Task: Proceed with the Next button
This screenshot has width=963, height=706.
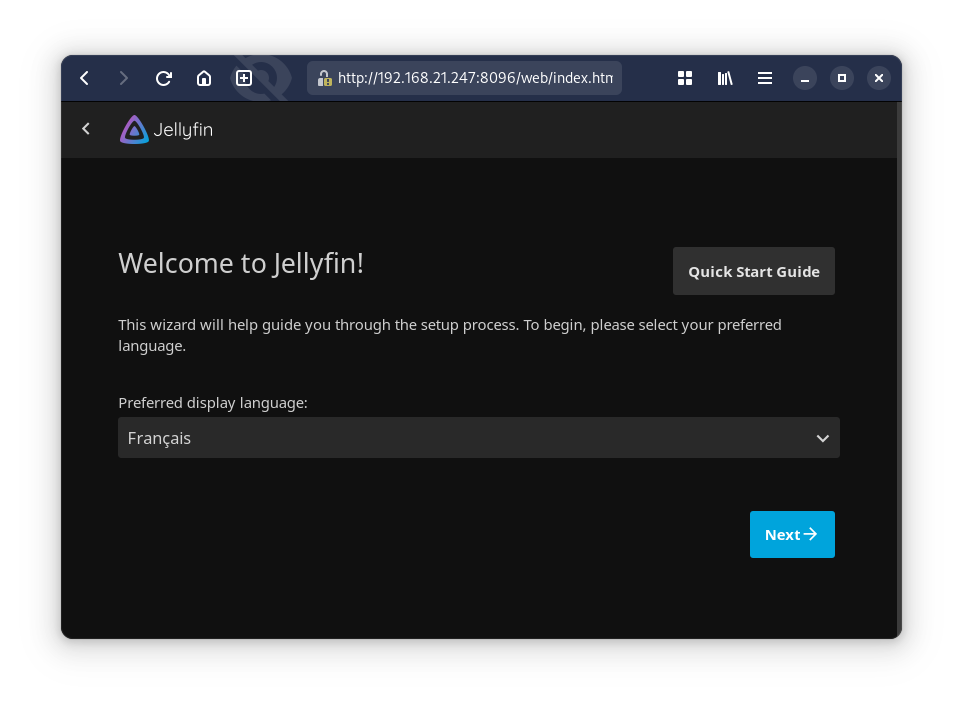Action: coord(792,534)
